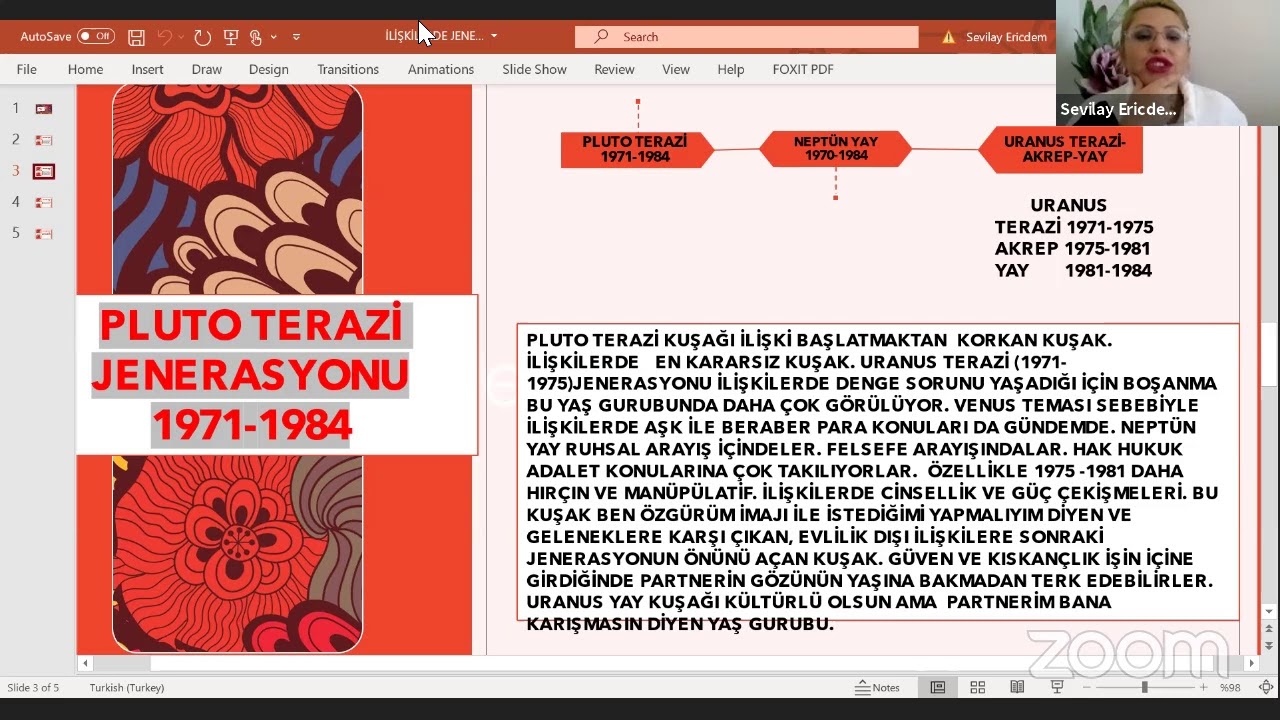Start Slide Show from status bar icon
The height and width of the screenshot is (720, 1280).
pos(1057,687)
